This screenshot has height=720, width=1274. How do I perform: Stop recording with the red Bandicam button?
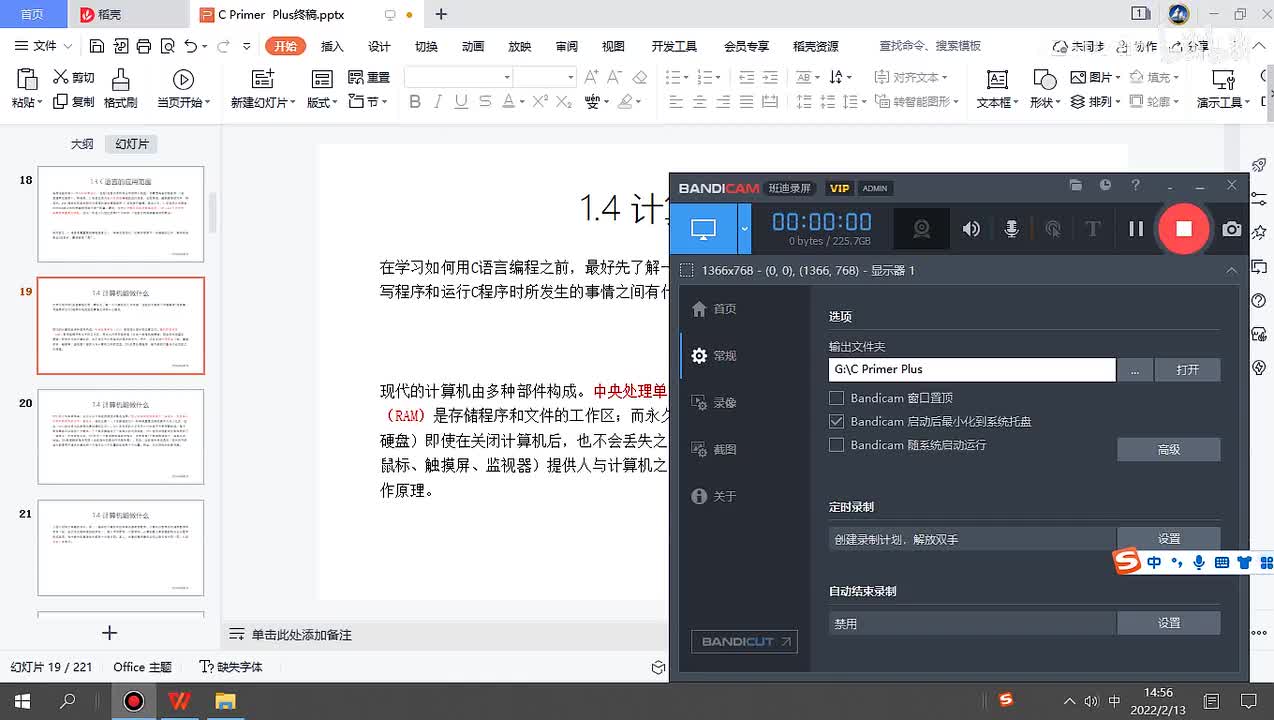(x=1183, y=228)
